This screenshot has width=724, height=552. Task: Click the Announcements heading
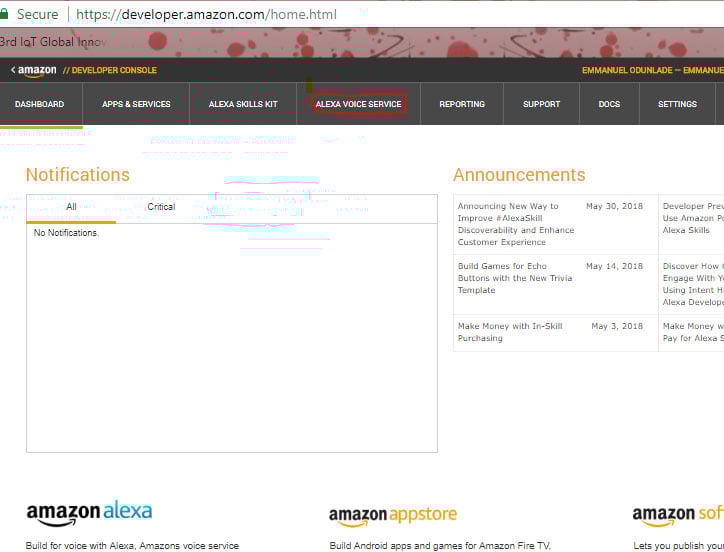click(x=519, y=175)
